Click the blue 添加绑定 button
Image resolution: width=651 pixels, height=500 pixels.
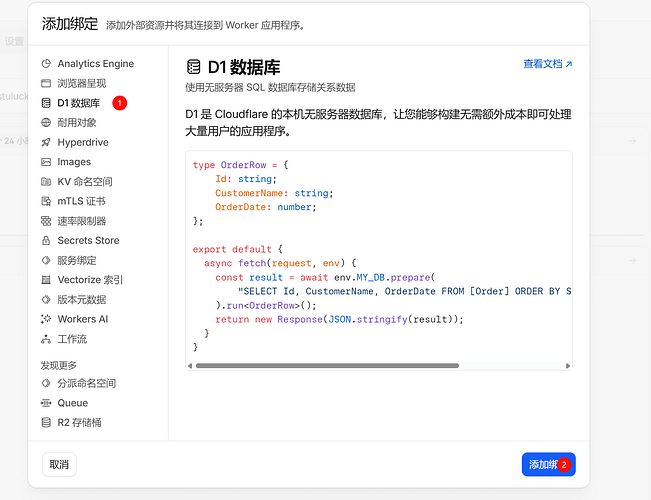548,464
